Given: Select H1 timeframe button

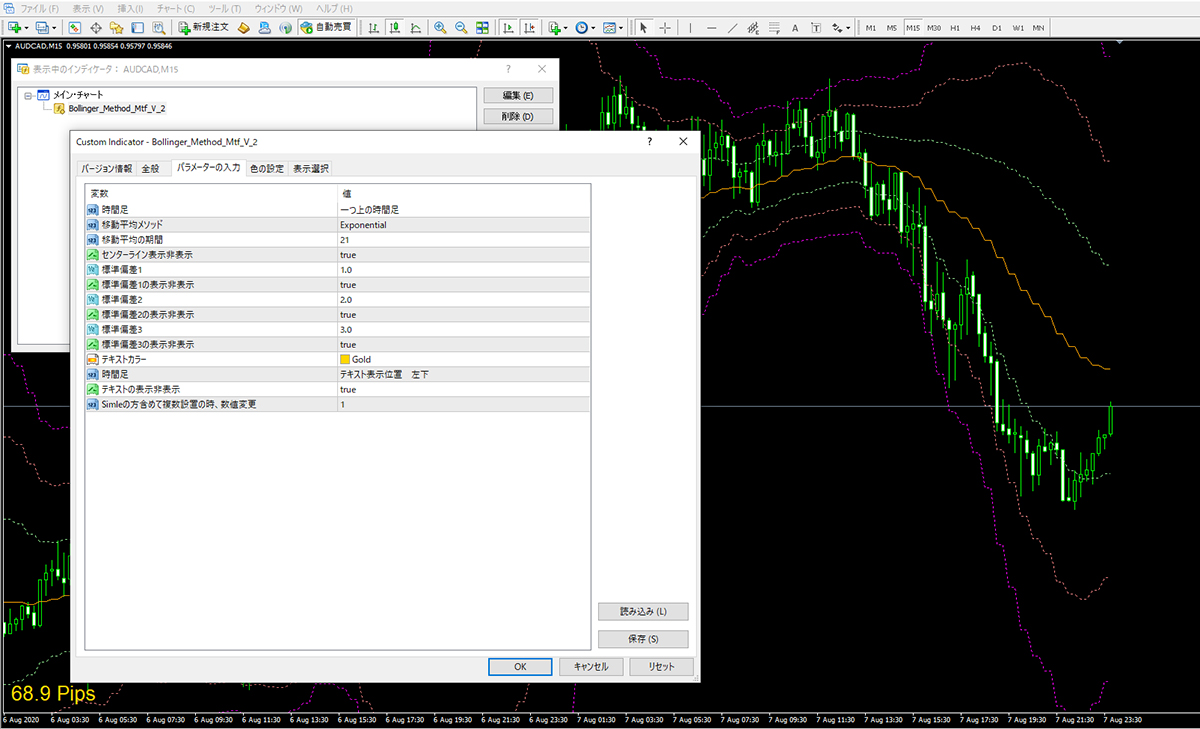Looking at the screenshot, I should click(955, 27).
